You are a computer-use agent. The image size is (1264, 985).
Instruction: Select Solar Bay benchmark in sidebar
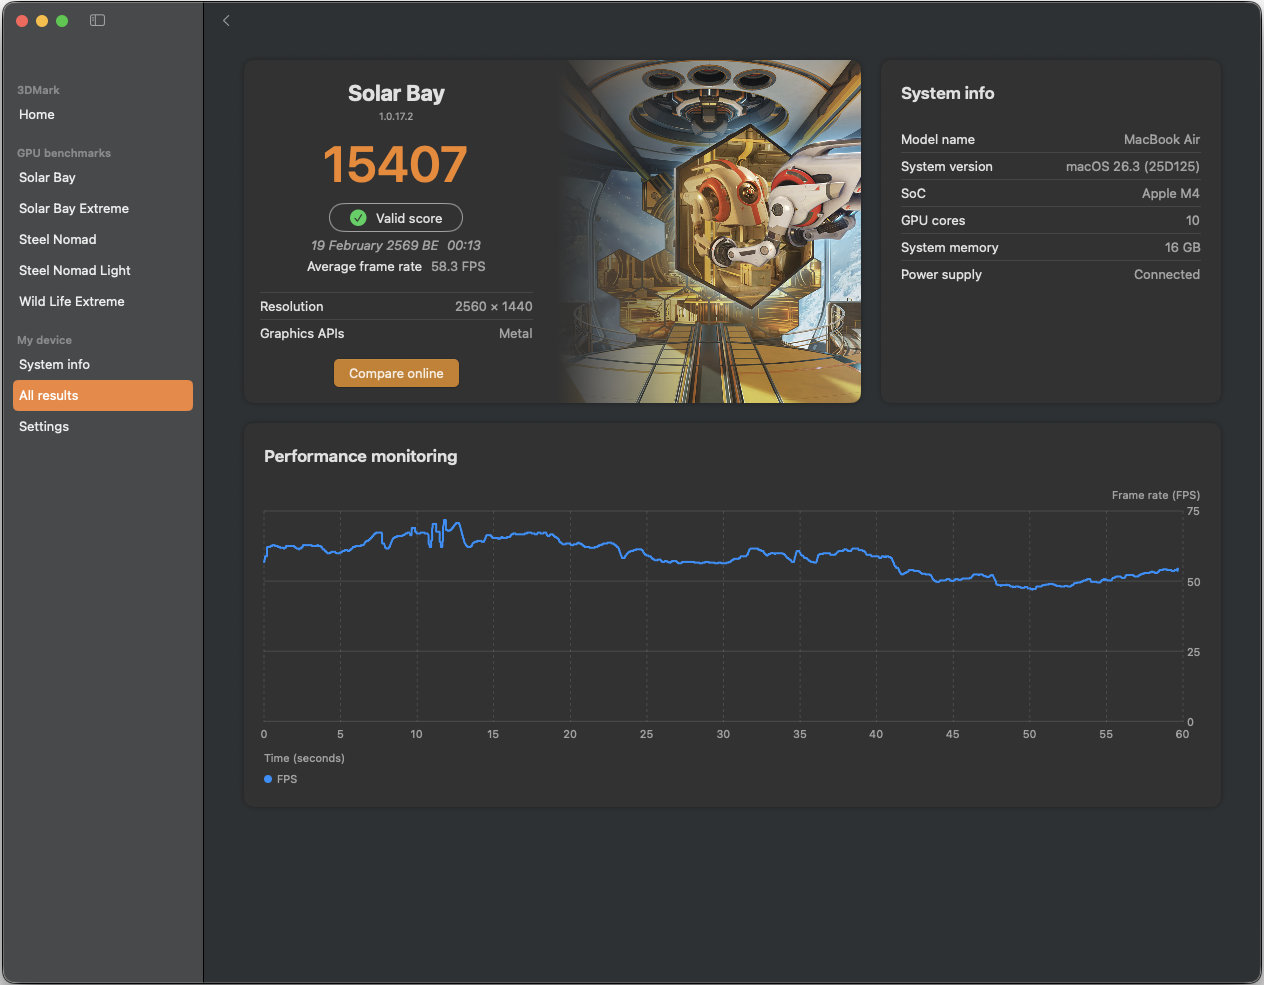(47, 178)
